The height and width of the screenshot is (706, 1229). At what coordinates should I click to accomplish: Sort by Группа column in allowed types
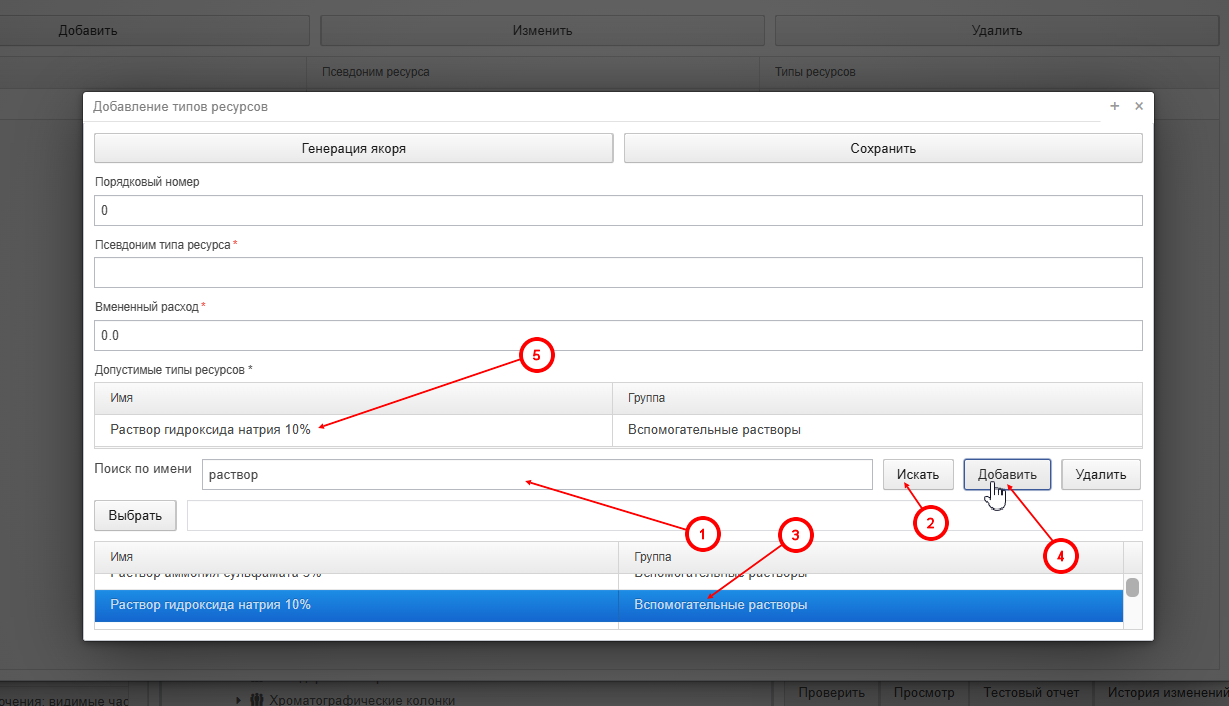(876, 398)
